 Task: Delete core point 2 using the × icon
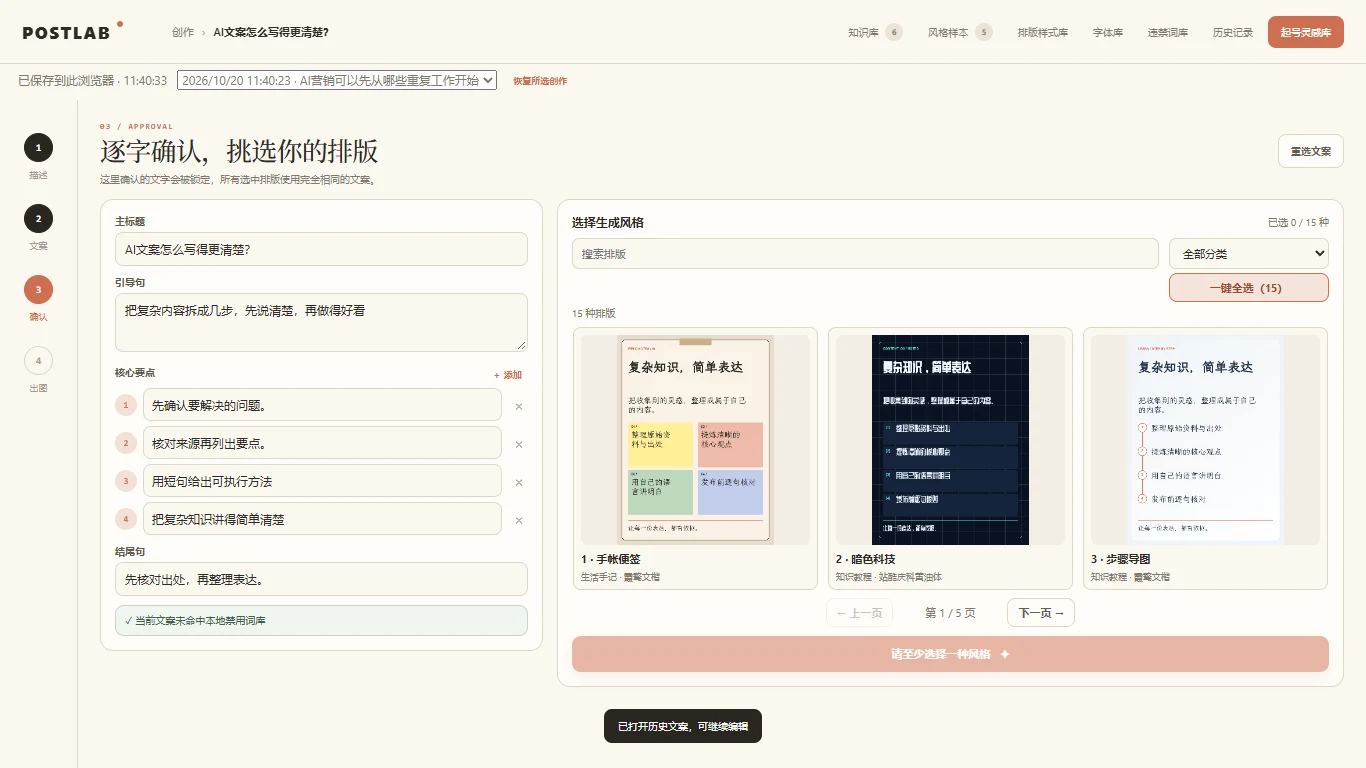519,444
